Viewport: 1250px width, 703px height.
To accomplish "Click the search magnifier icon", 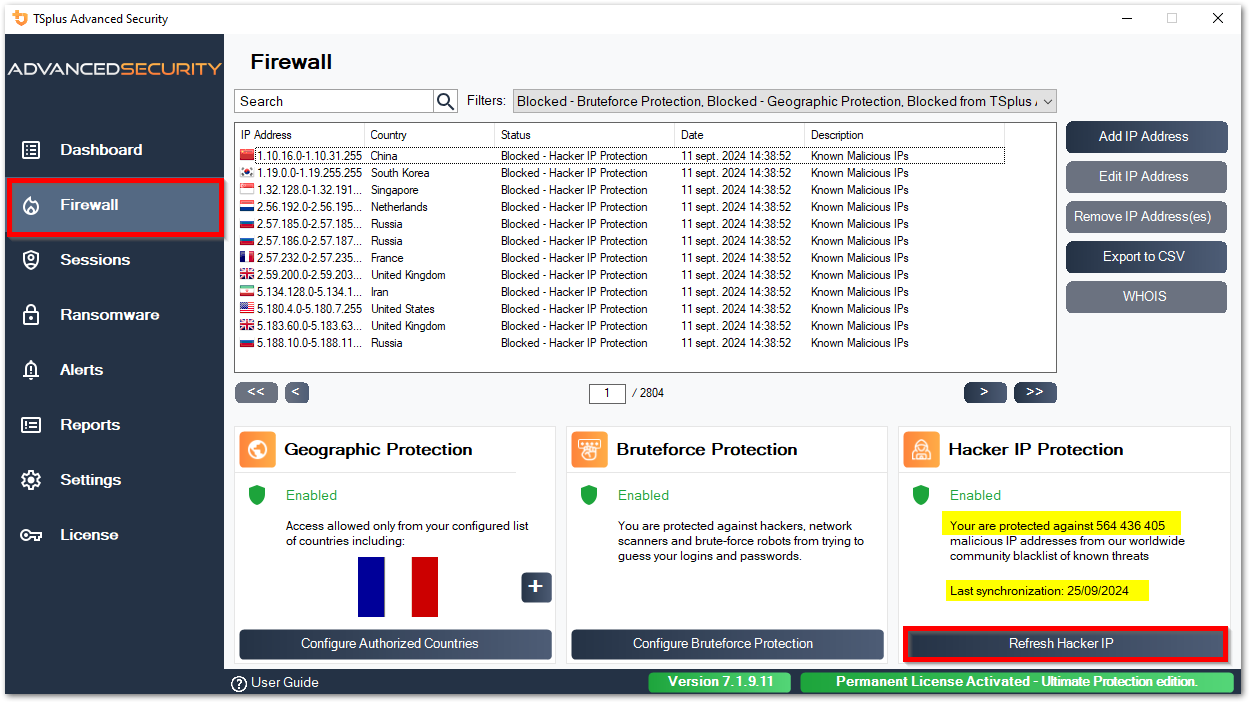I will (445, 100).
